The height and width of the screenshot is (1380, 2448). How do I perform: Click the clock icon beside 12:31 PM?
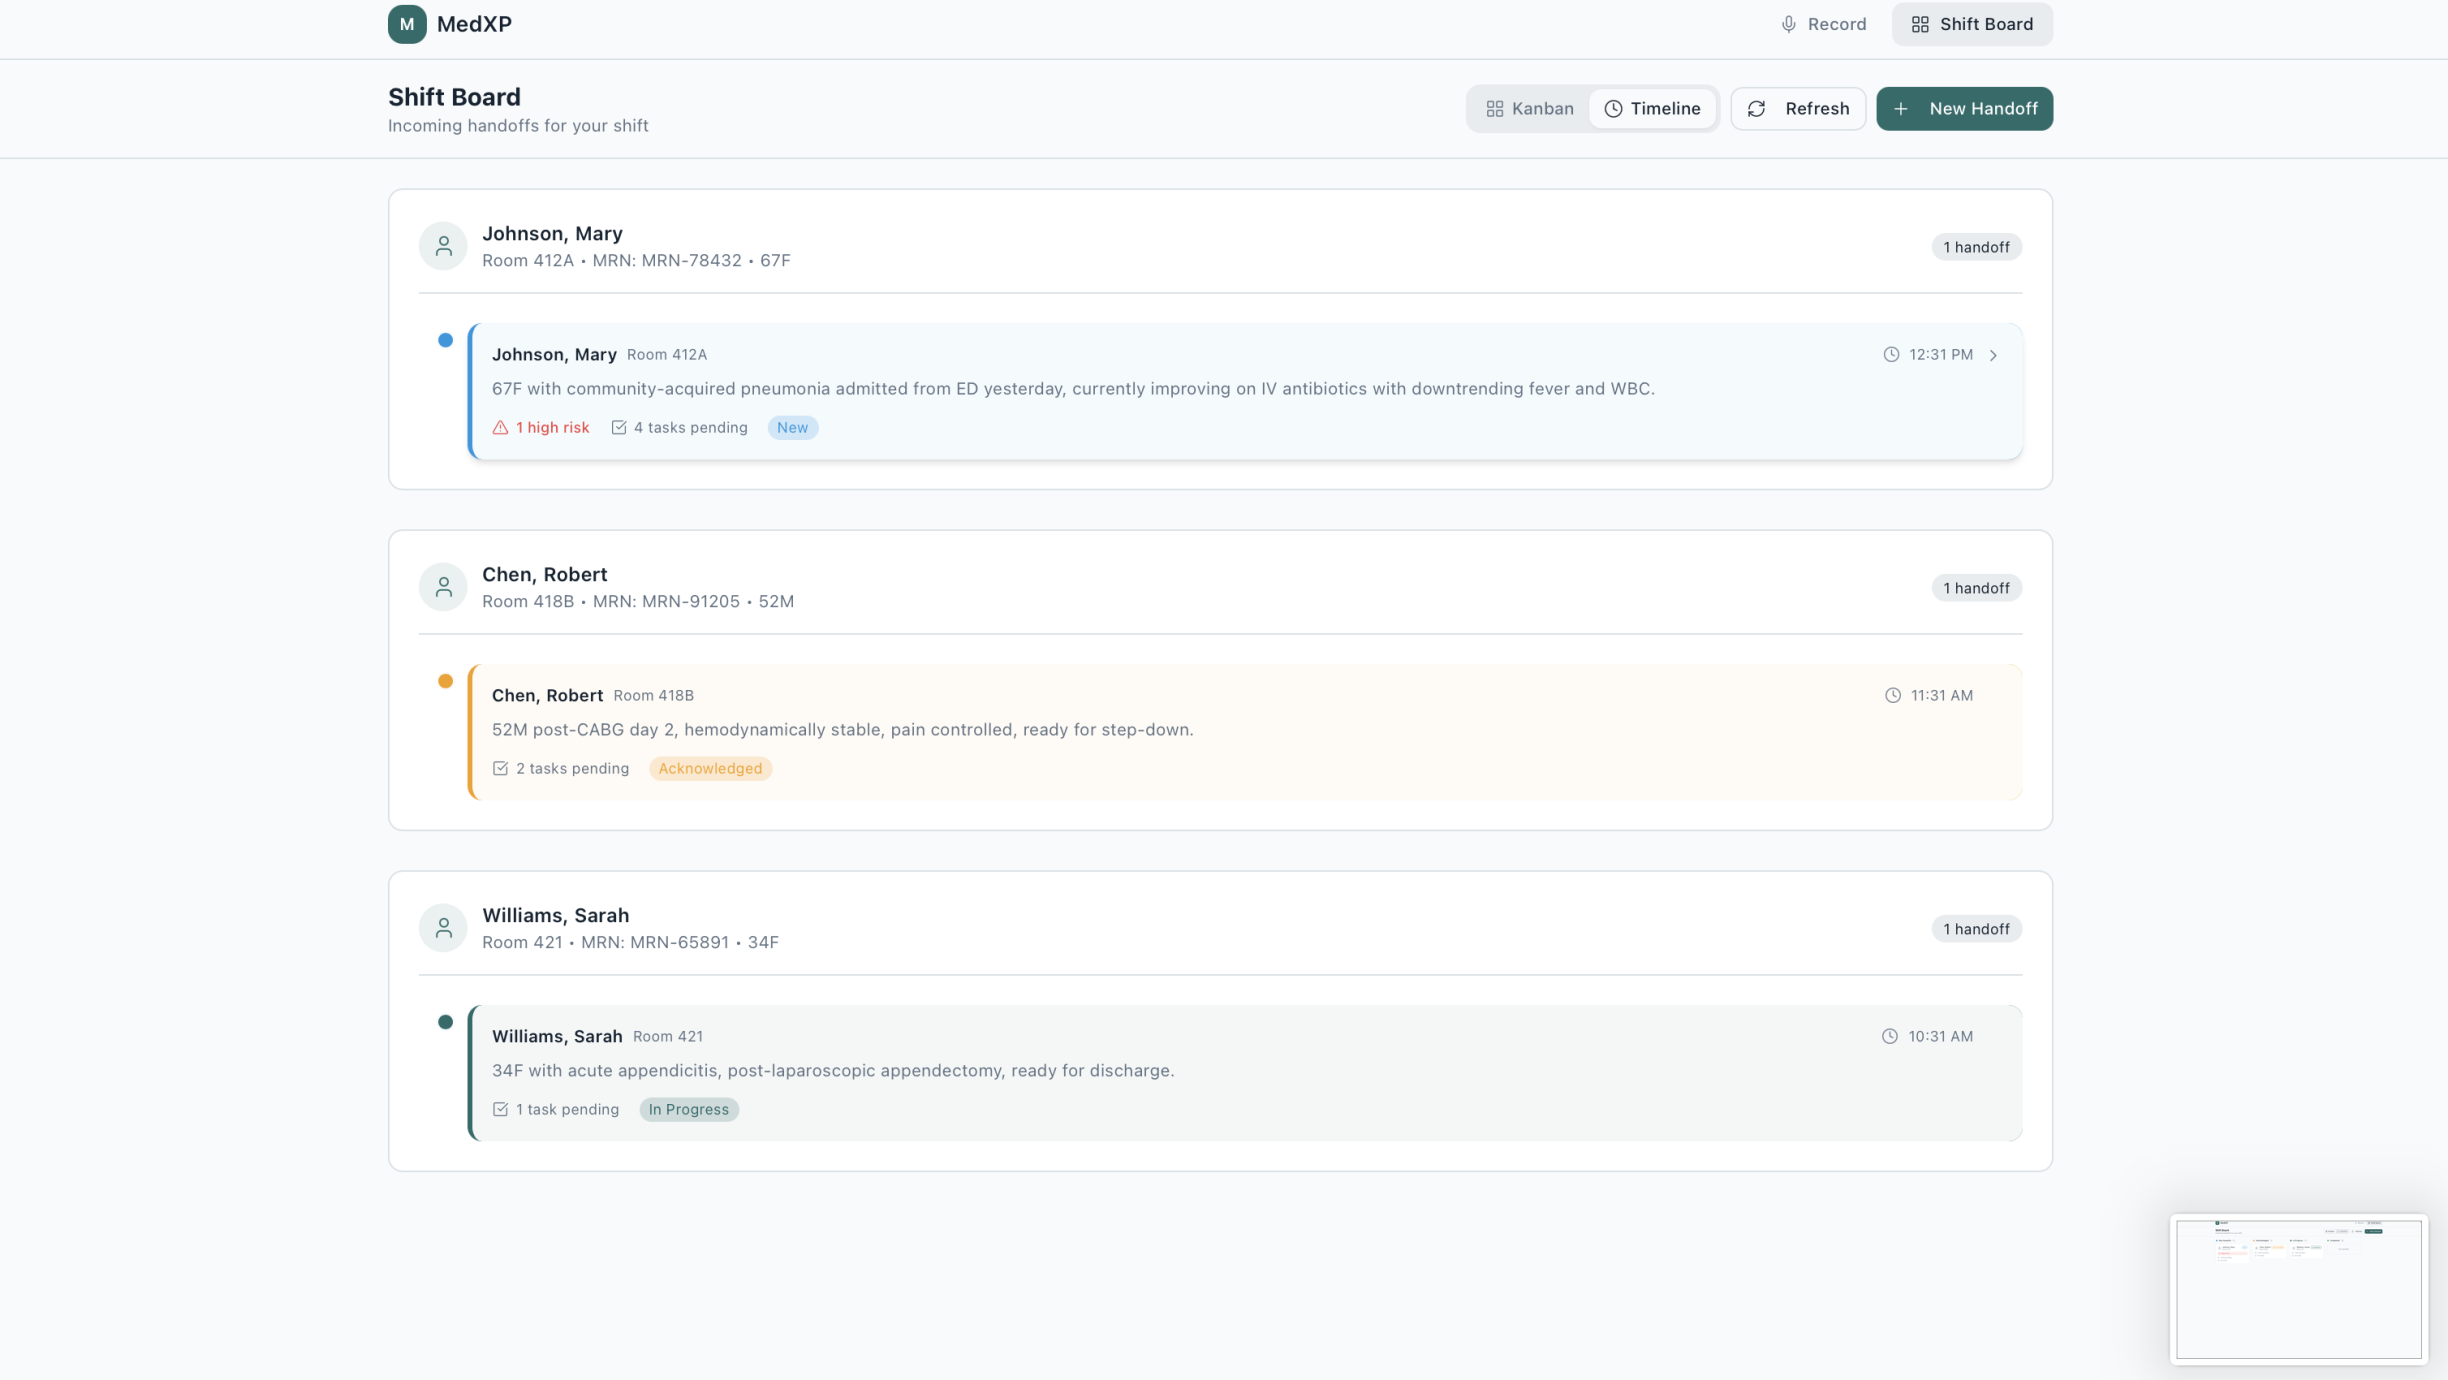(1891, 355)
